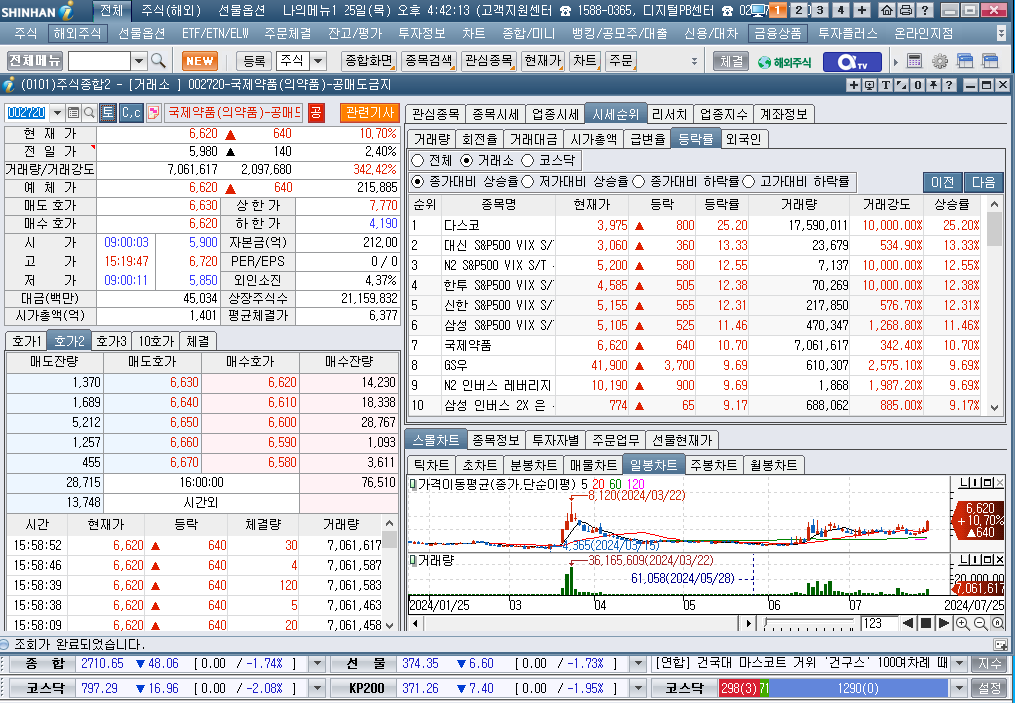This screenshot has height=703, width=1015.
Task: Click the first cascading-windows toolbar icon
Action: (965, 61)
